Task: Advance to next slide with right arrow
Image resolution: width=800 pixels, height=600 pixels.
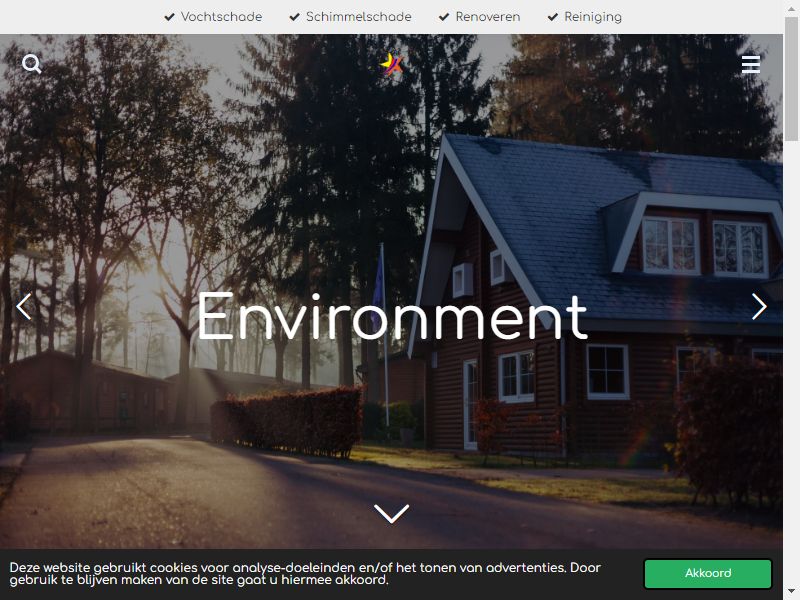Action: pos(759,306)
